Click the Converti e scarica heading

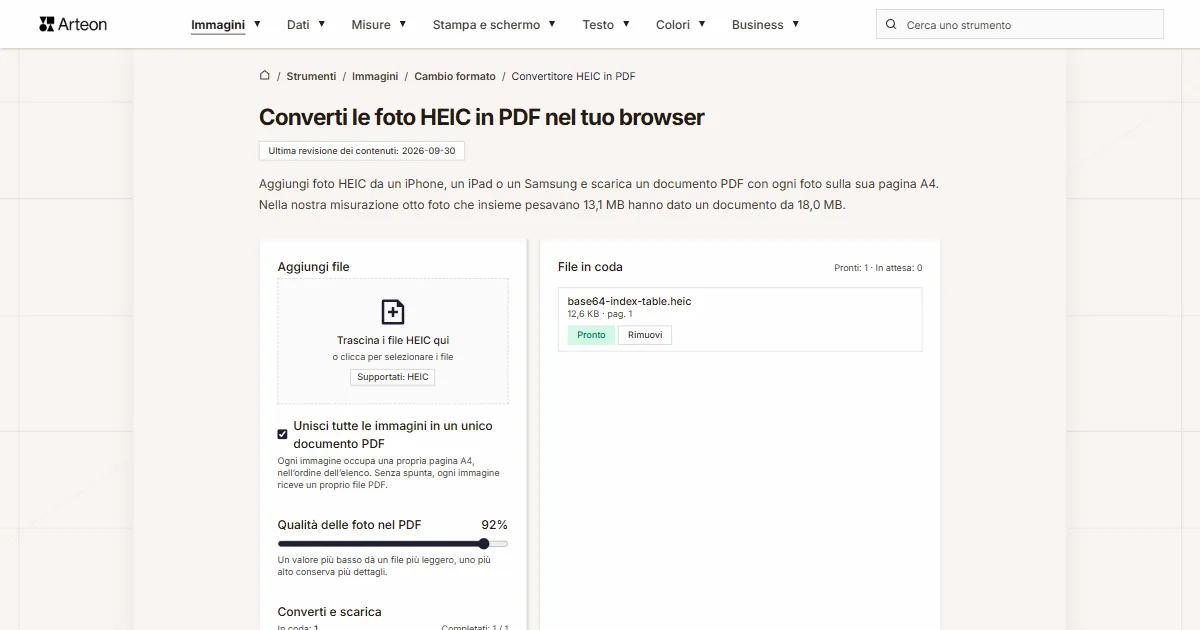click(x=329, y=612)
